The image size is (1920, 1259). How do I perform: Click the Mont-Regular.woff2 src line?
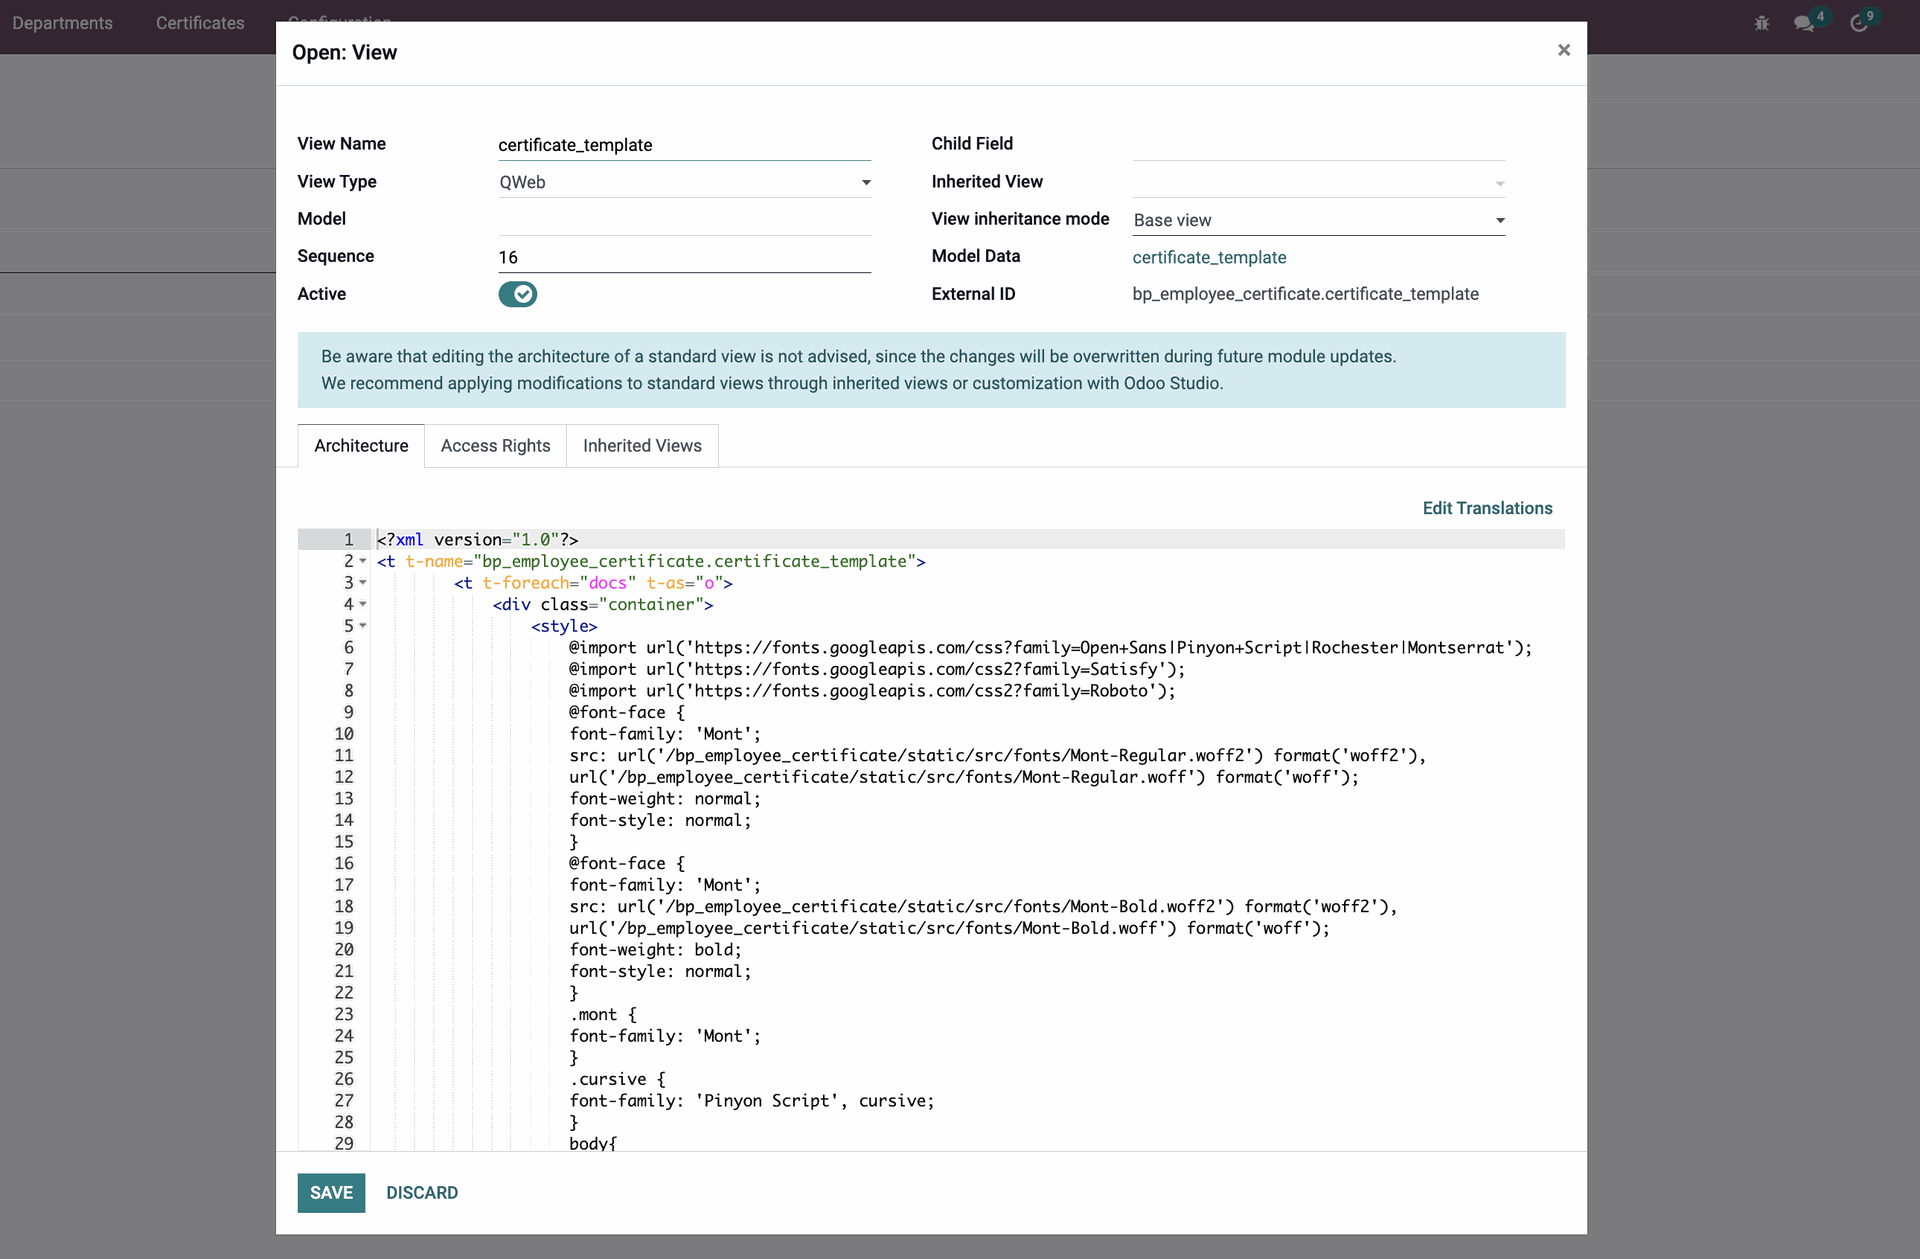(997, 756)
